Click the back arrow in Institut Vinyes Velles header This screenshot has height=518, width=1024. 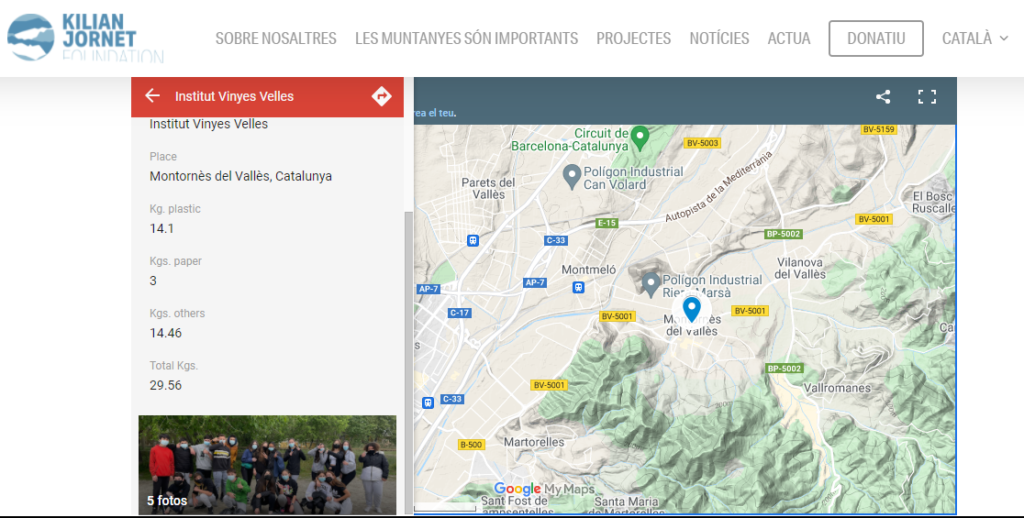click(152, 96)
